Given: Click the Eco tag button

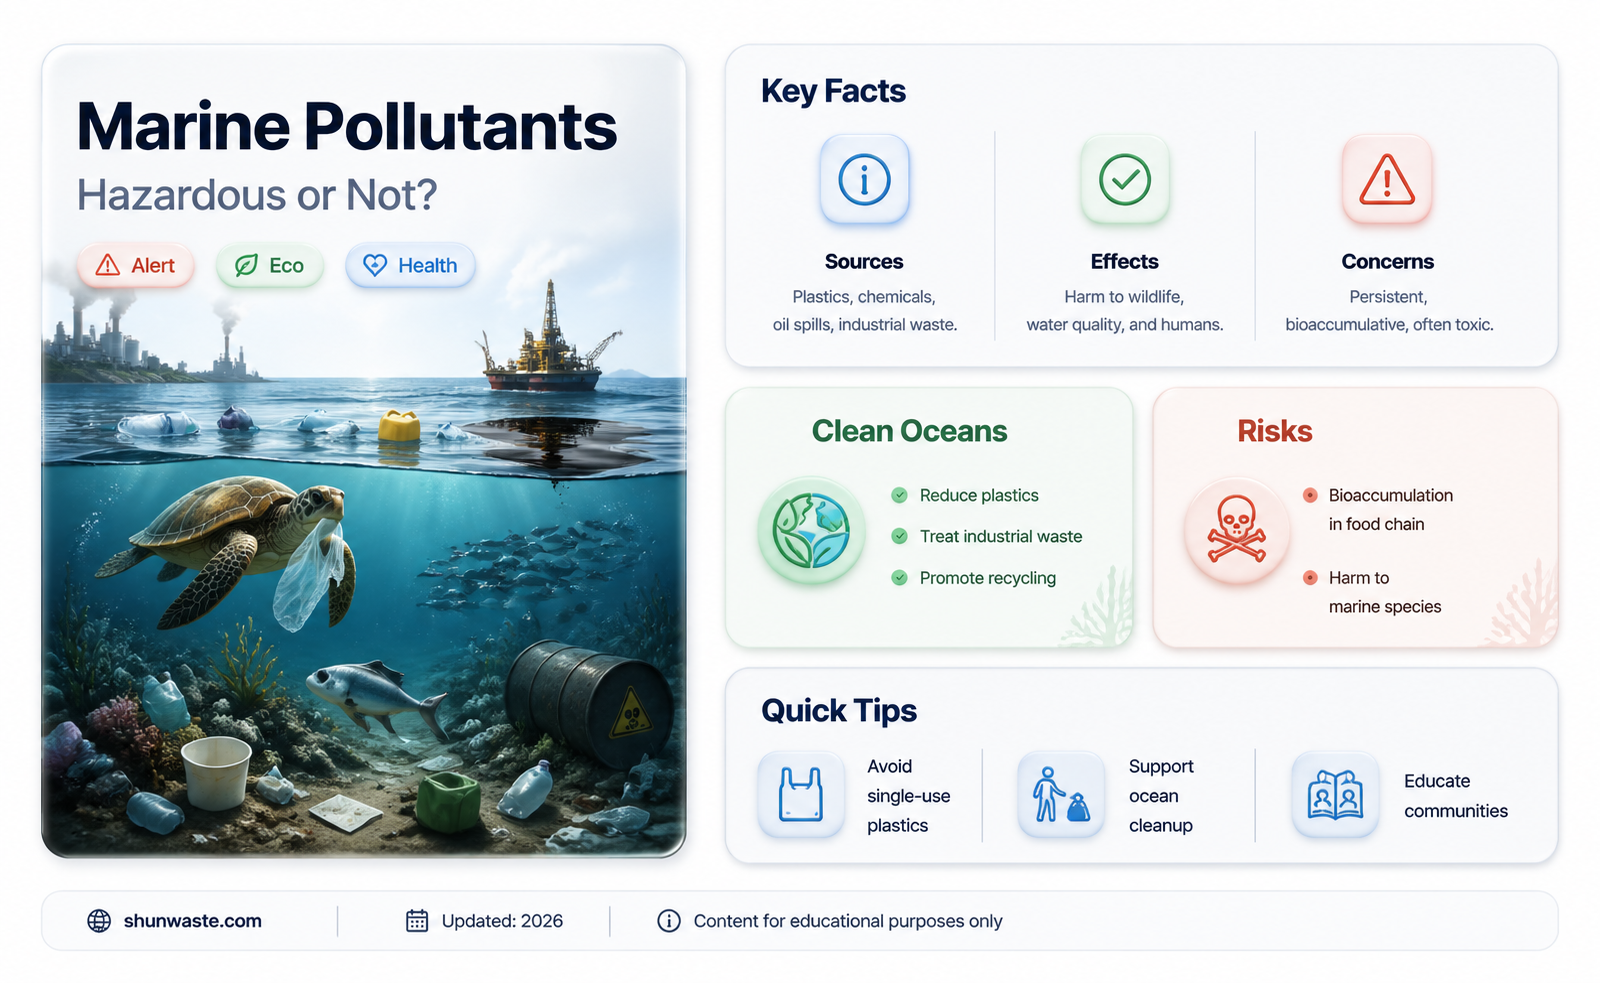Looking at the screenshot, I should click(x=270, y=266).
